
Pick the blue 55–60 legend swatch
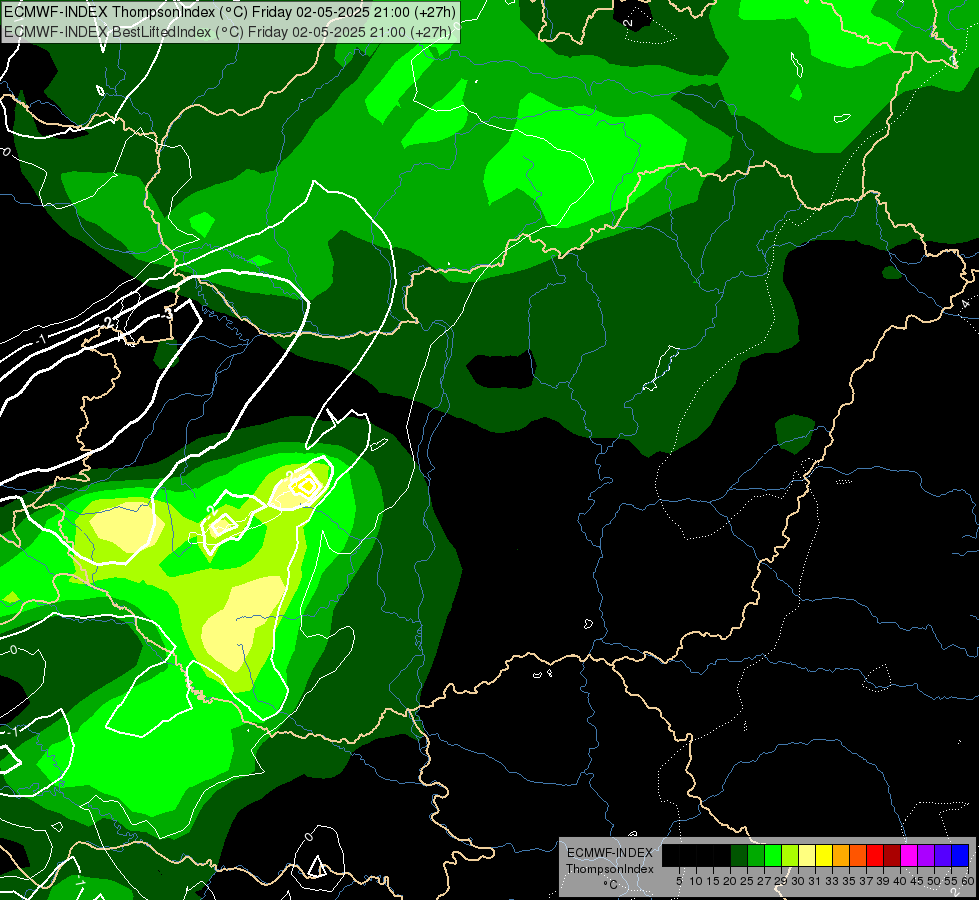click(x=960, y=855)
